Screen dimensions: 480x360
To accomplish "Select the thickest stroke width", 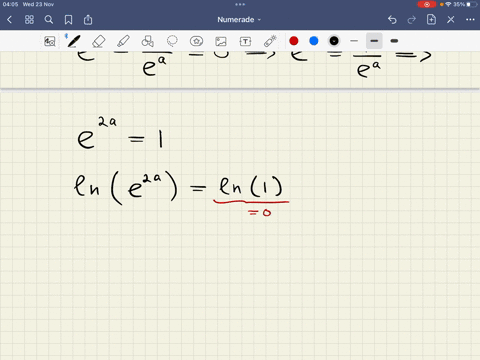I will pos(394,41).
